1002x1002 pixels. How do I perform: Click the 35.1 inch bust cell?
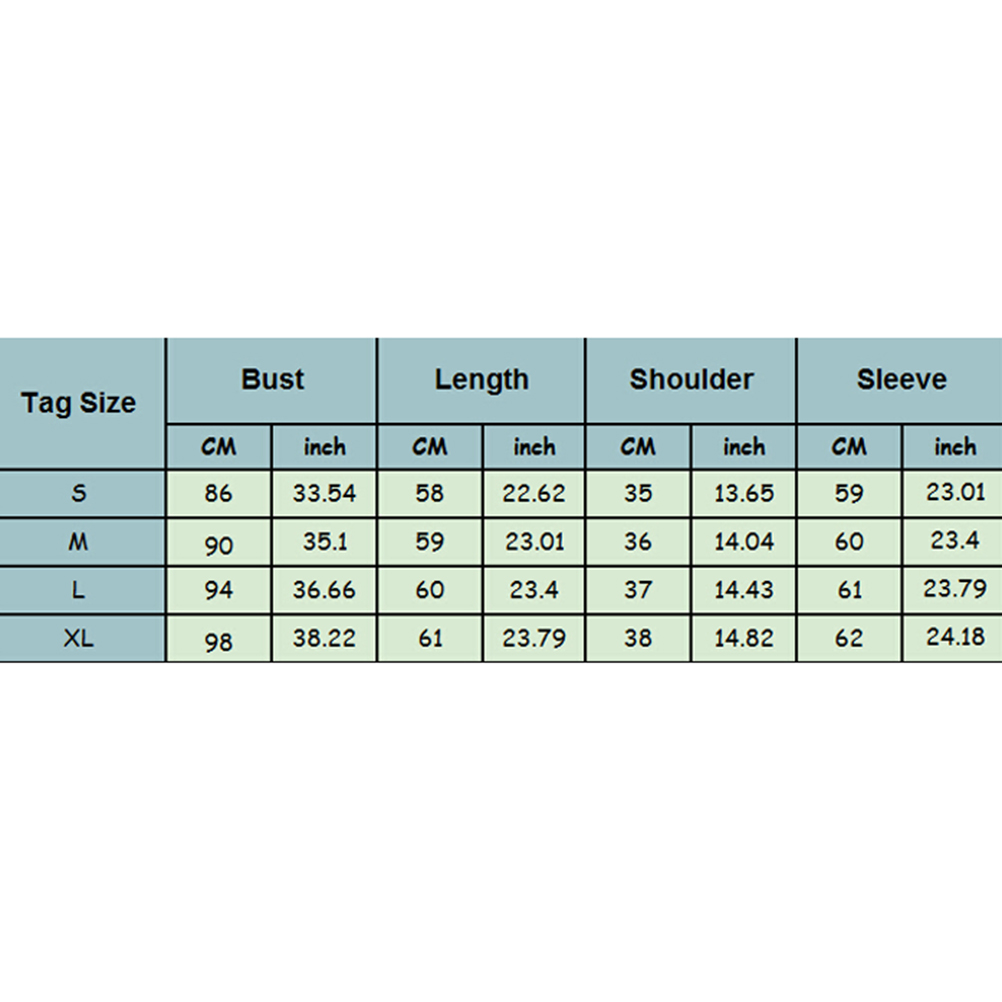pos(324,542)
